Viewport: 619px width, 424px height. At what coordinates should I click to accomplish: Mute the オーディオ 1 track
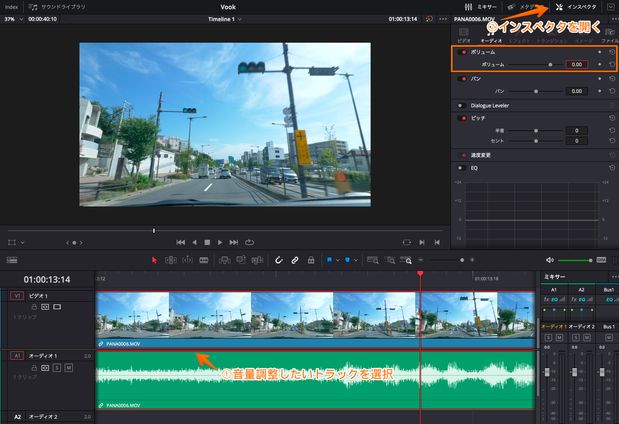[69, 368]
